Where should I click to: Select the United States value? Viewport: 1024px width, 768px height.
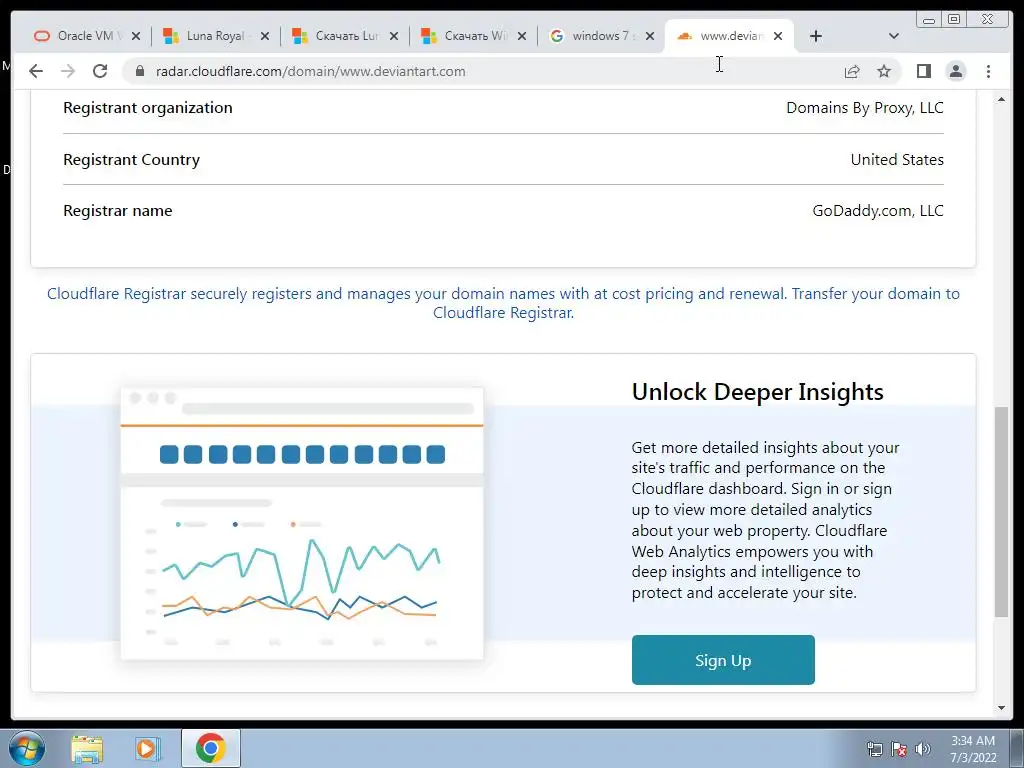897,159
